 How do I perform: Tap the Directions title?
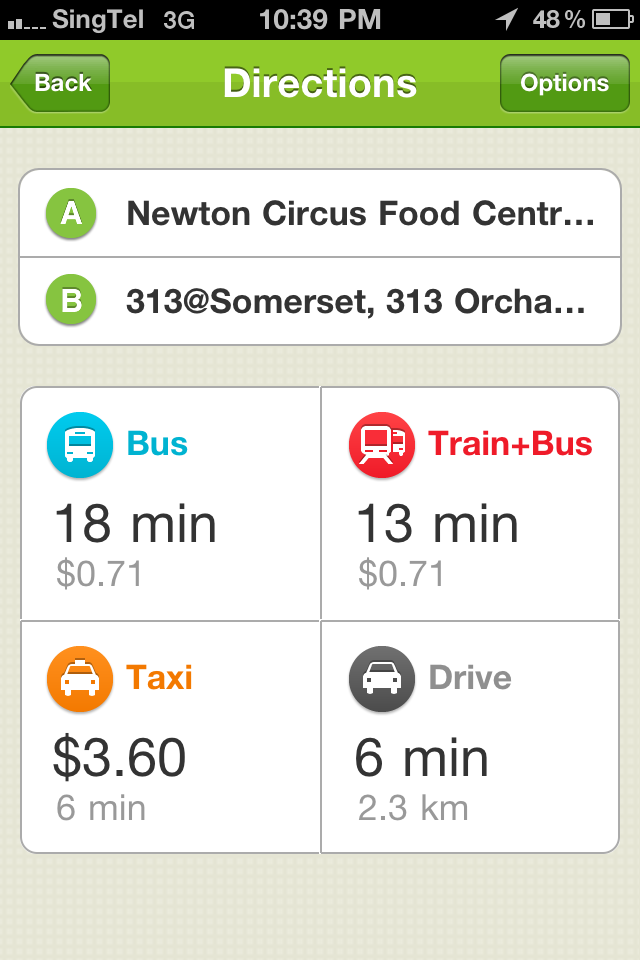click(x=320, y=83)
